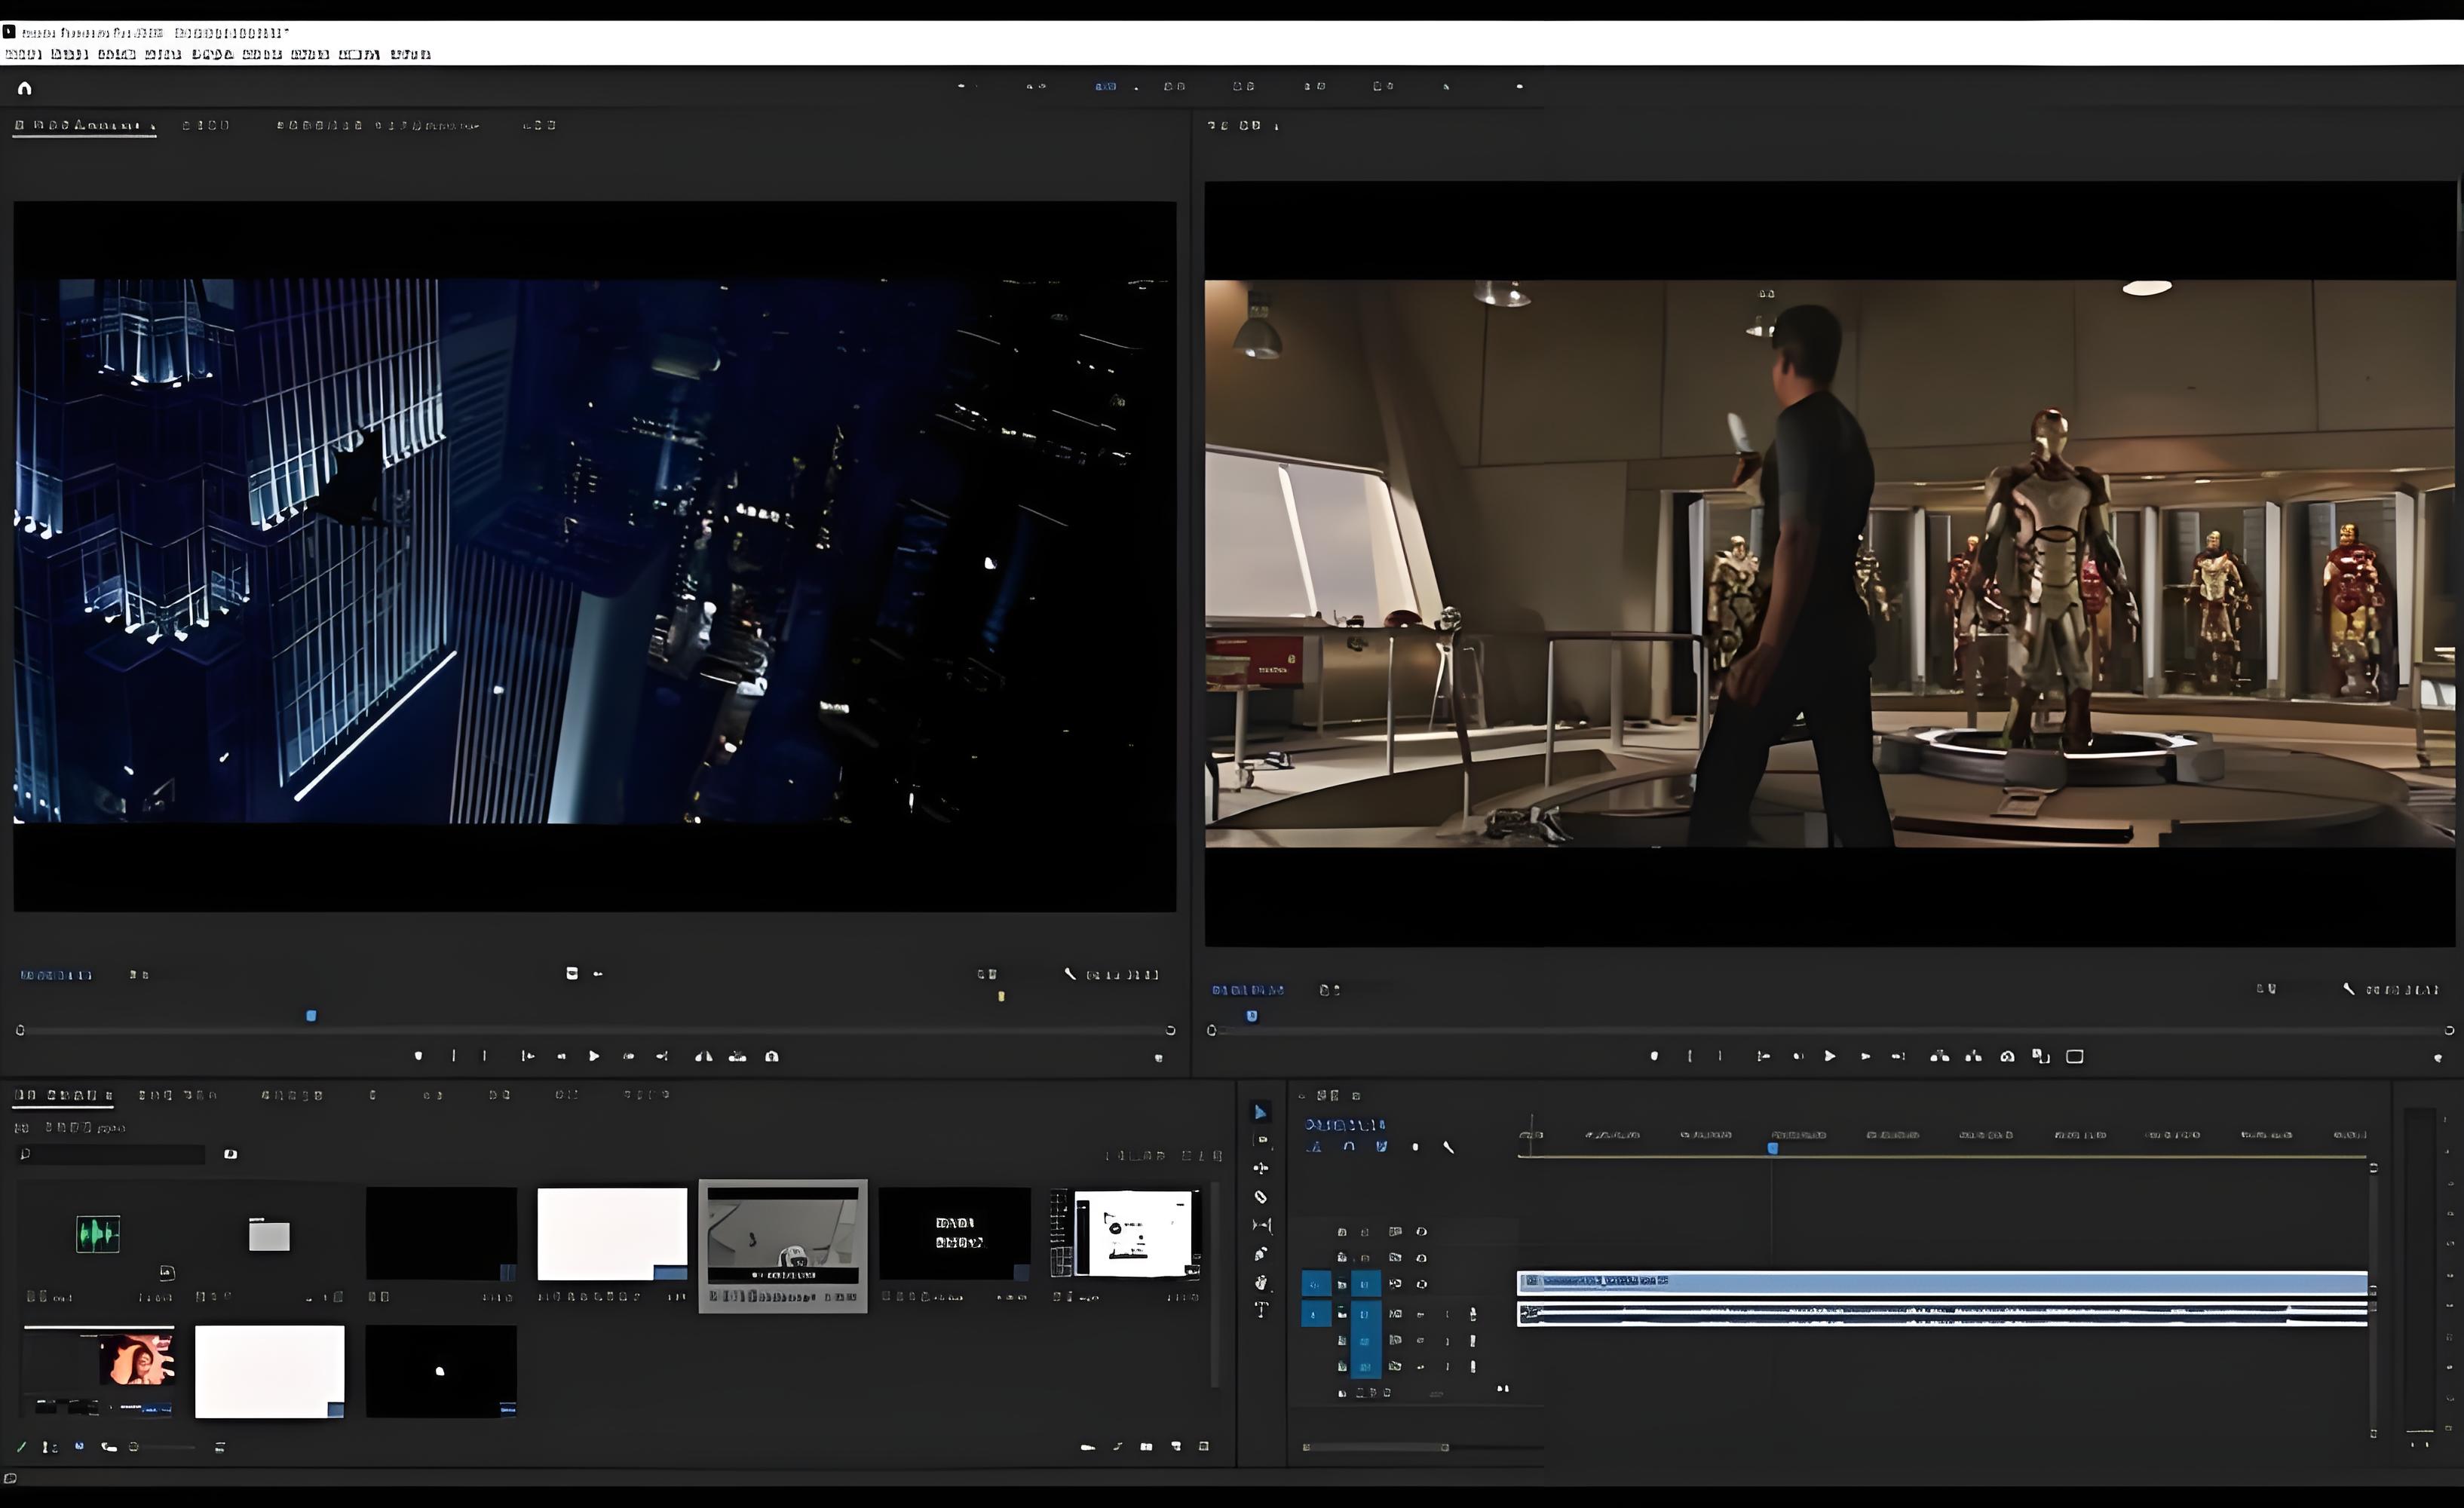The image size is (2464, 1508).
Task: Select the Selection tool arrow
Action: [1260, 1112]
